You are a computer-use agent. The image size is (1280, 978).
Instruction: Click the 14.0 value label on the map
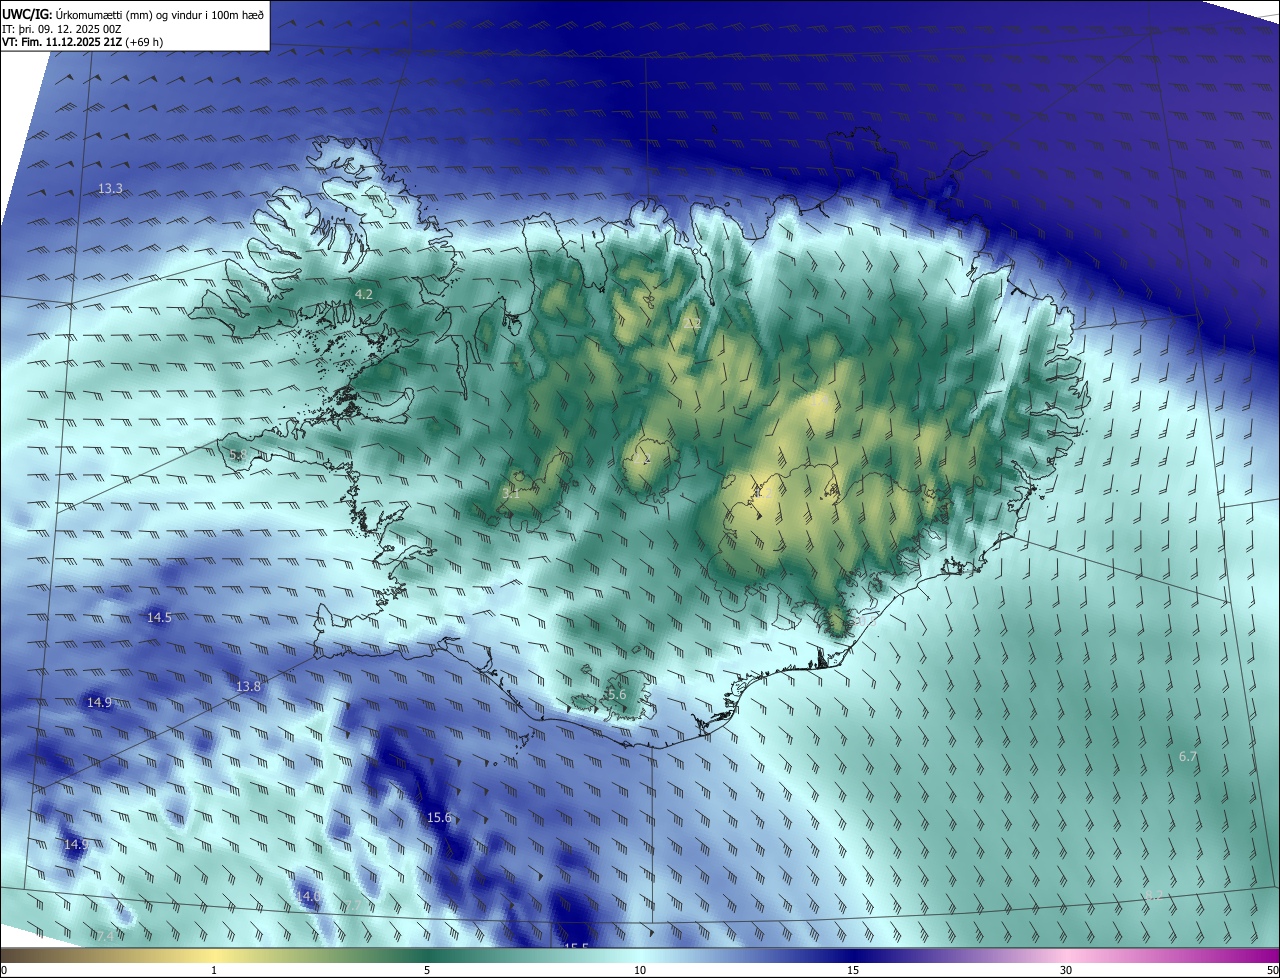[308, 897]
